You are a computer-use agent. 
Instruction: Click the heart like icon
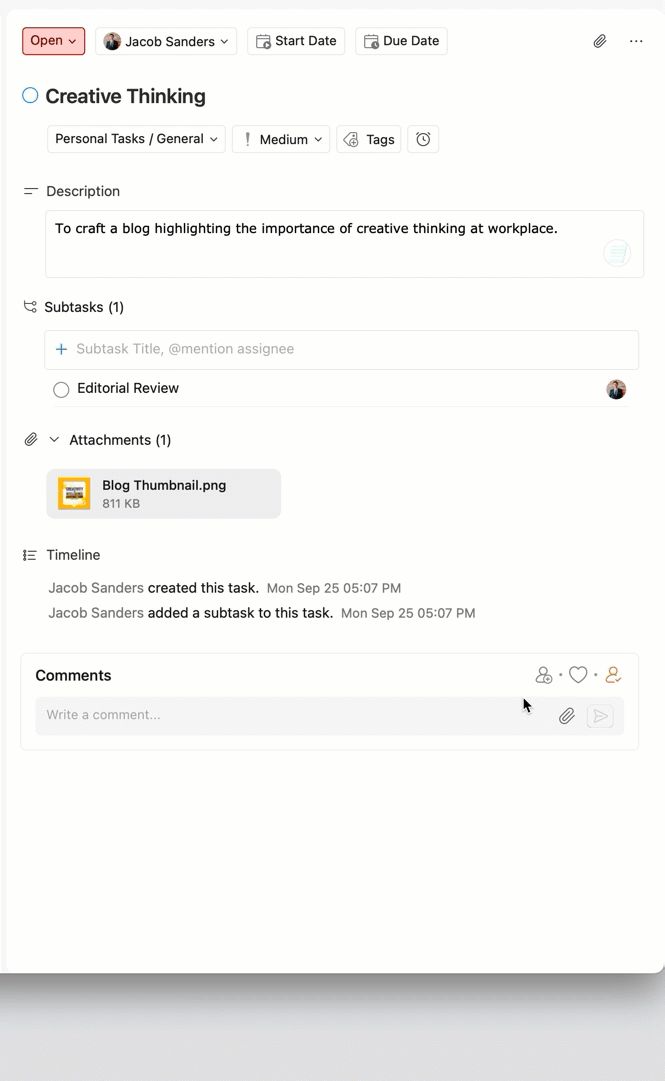(578, 675)
